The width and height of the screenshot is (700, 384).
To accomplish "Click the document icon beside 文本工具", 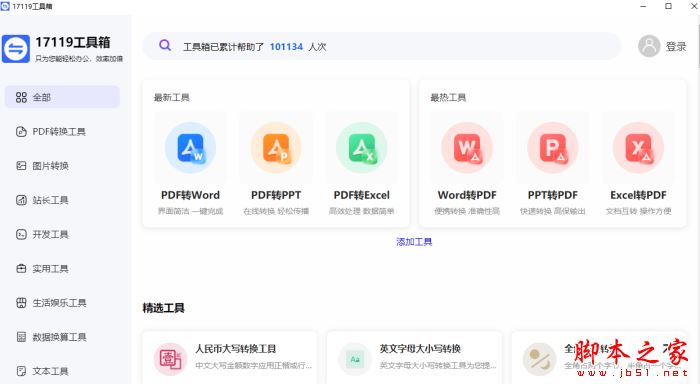I will coord(21,371).
